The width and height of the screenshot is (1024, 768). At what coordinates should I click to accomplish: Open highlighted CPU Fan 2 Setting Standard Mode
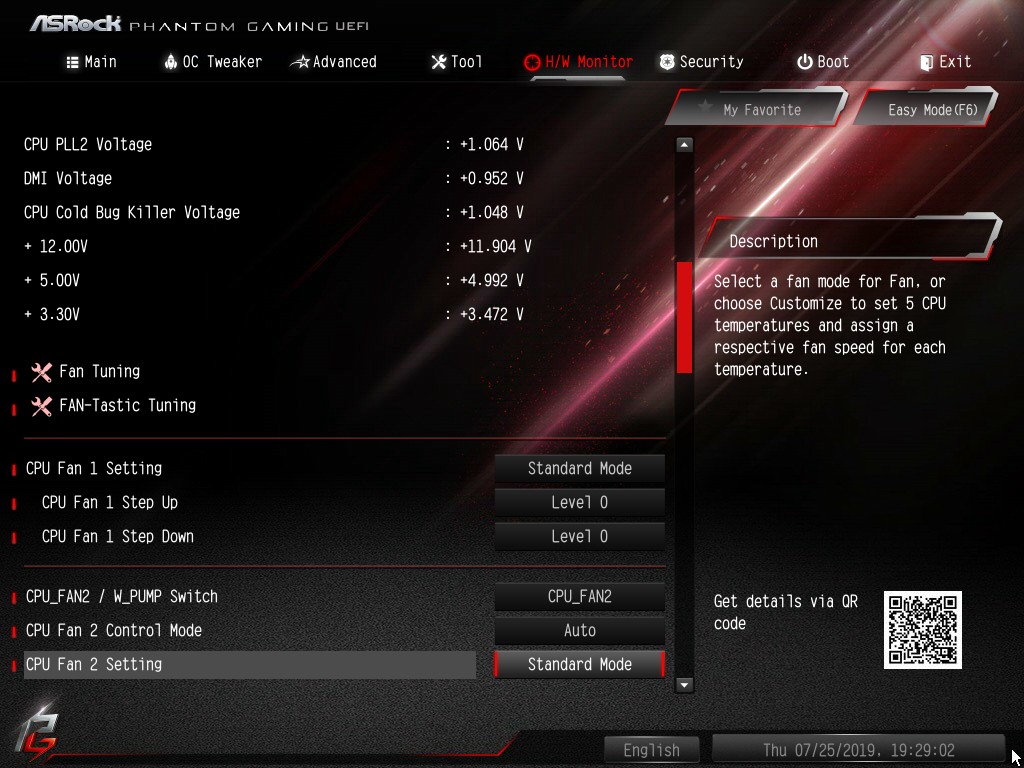(579, 664)
